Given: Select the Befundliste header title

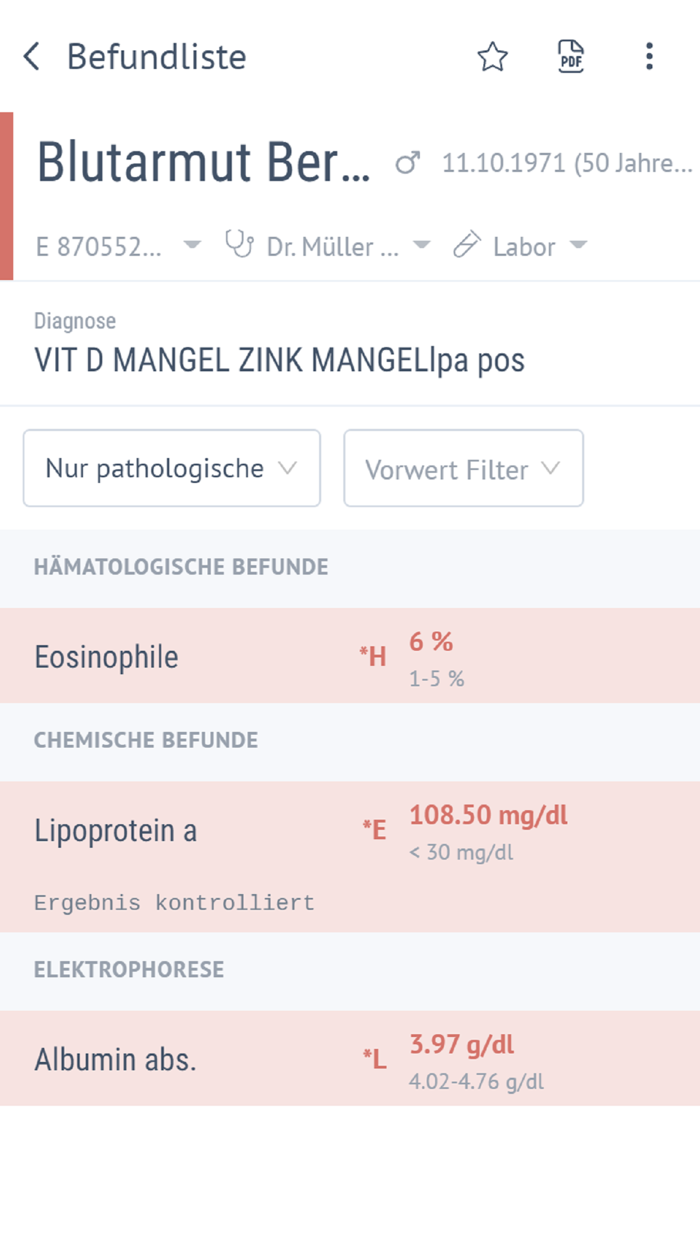Looking at the screenshot, I should [x=157, y=57].
